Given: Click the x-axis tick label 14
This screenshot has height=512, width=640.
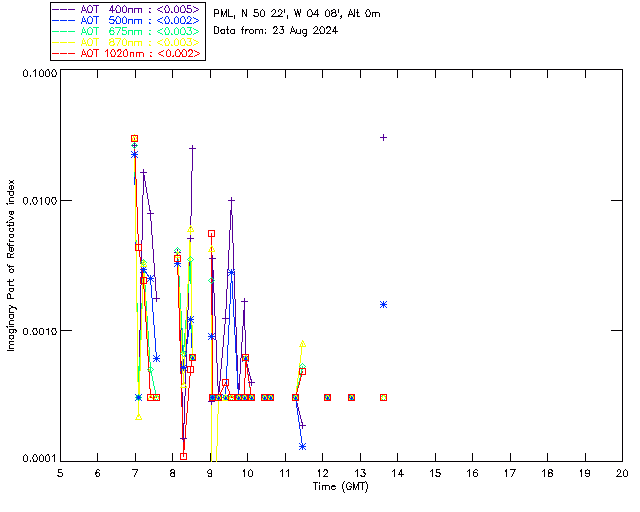Looking at the screenshot, I should tap(398, 473).
